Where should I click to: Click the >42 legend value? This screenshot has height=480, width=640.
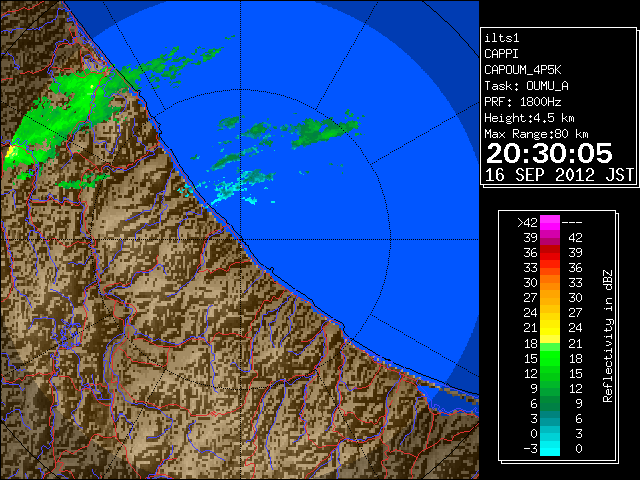coord(527,223)
